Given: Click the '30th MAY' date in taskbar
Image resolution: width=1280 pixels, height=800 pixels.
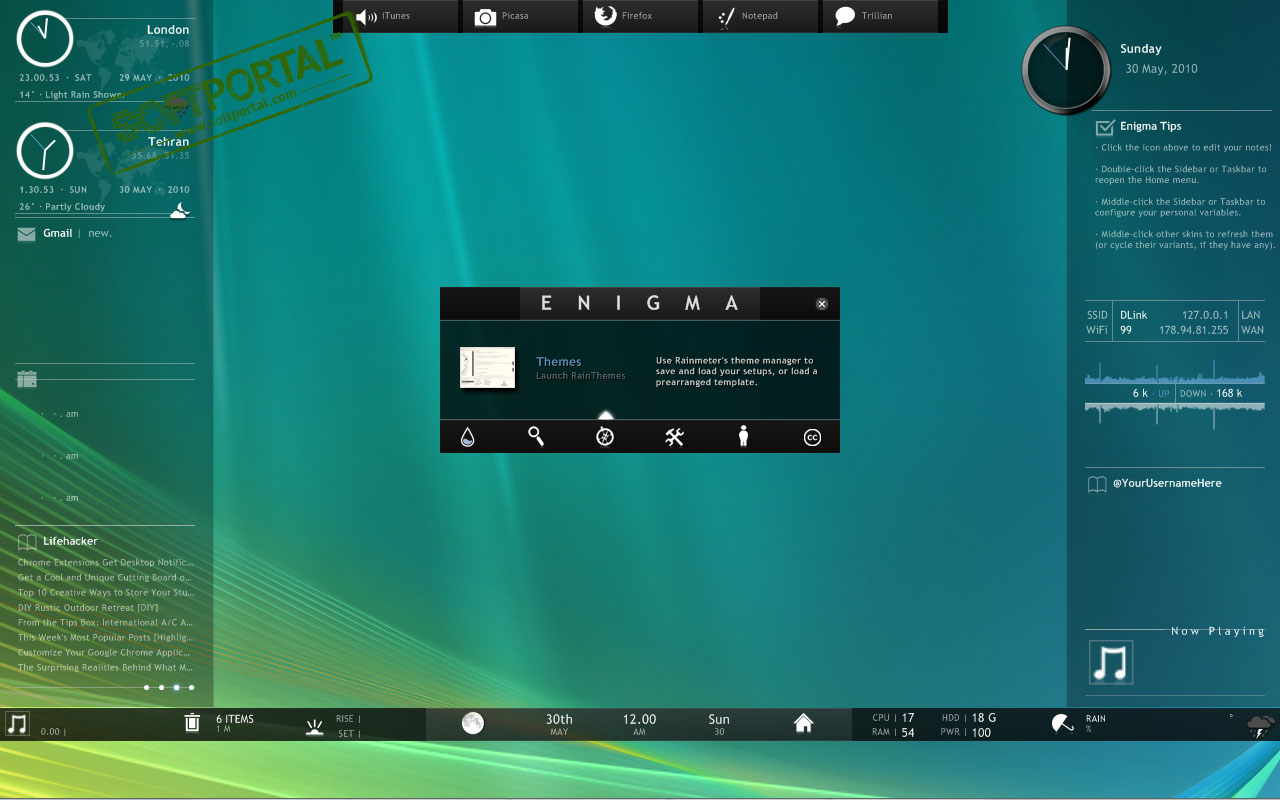Looking at the screenshot, I should (559, 724).
